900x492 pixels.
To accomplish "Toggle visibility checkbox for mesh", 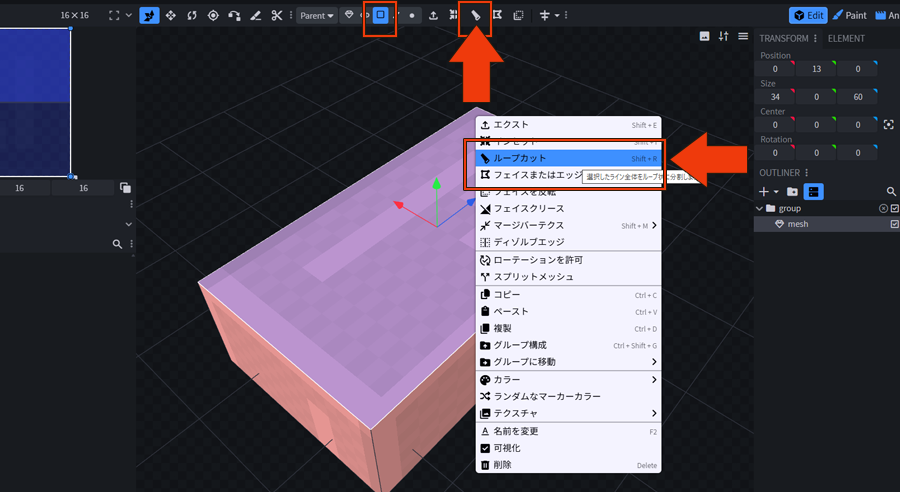I will tap(894, 225).
